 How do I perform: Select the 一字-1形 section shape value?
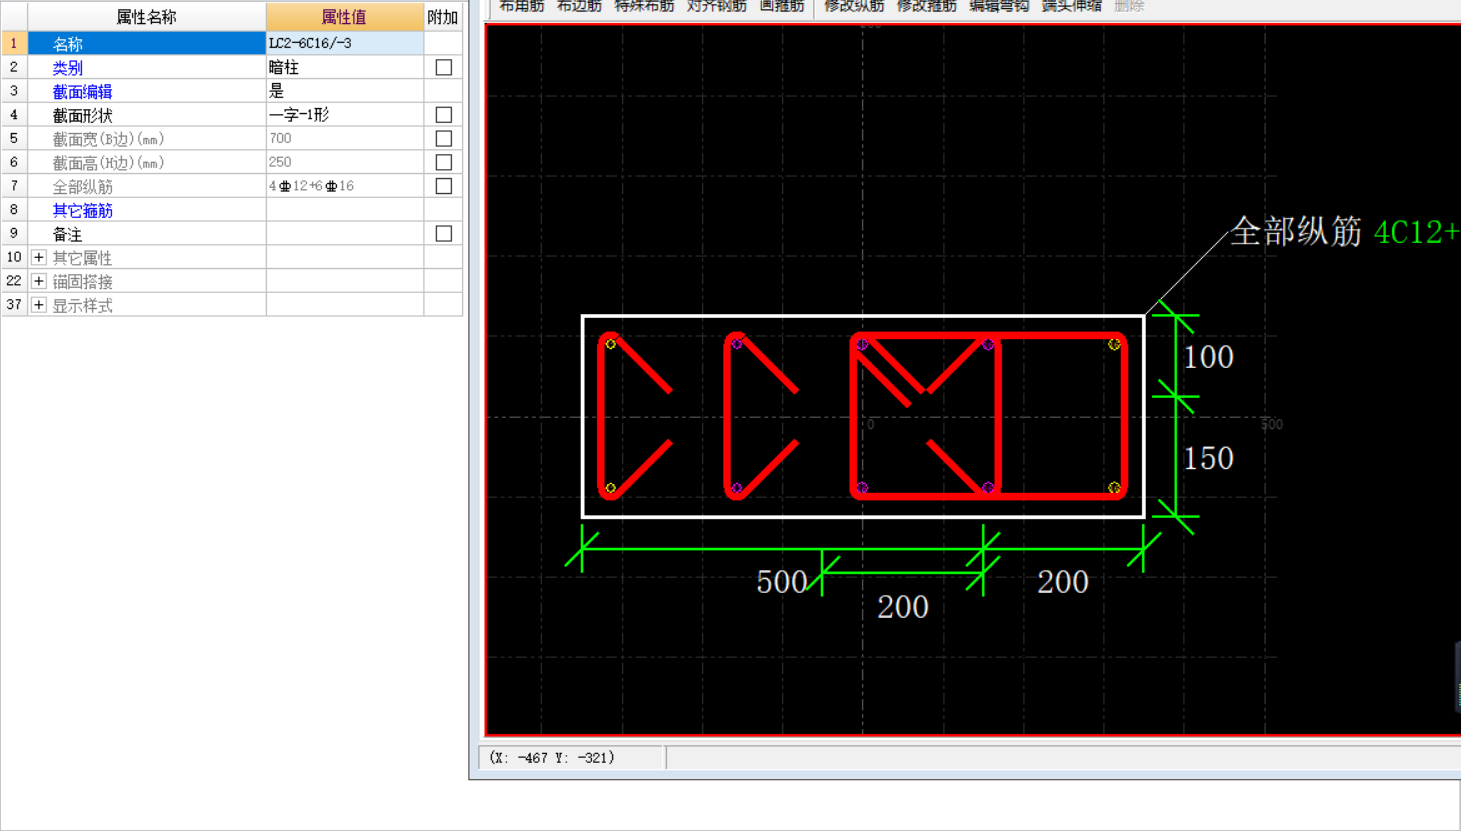click(345, 115)
